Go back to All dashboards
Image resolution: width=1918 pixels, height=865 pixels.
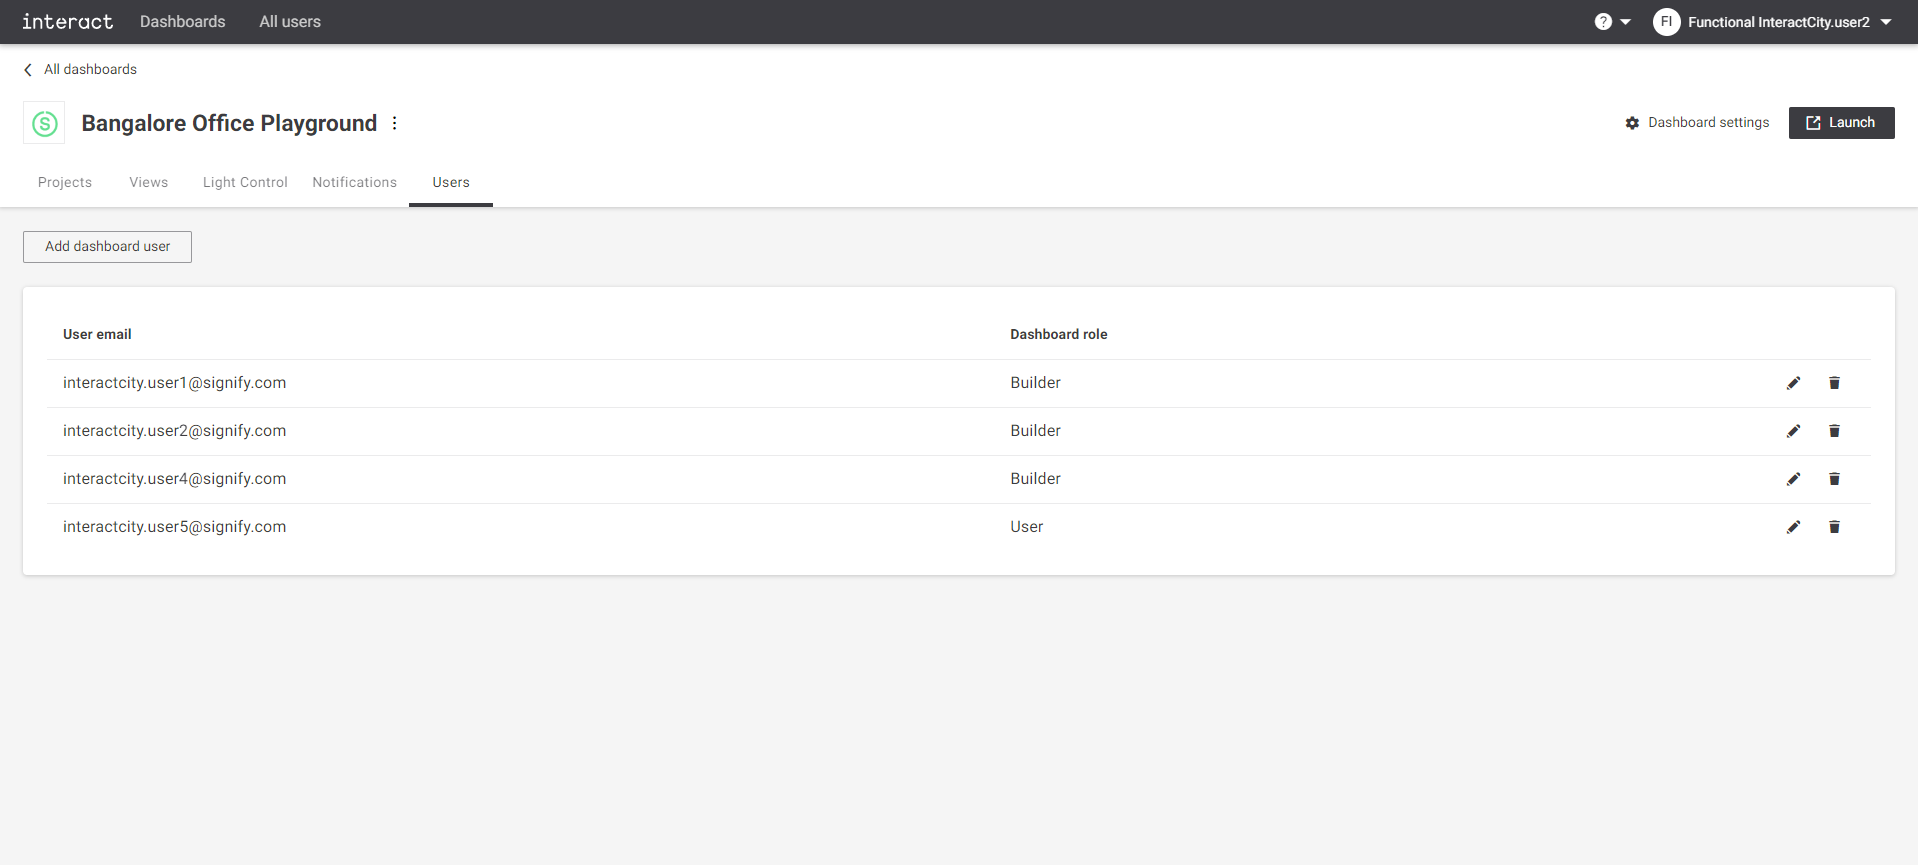pyautogui.click(x=80, y=70)
